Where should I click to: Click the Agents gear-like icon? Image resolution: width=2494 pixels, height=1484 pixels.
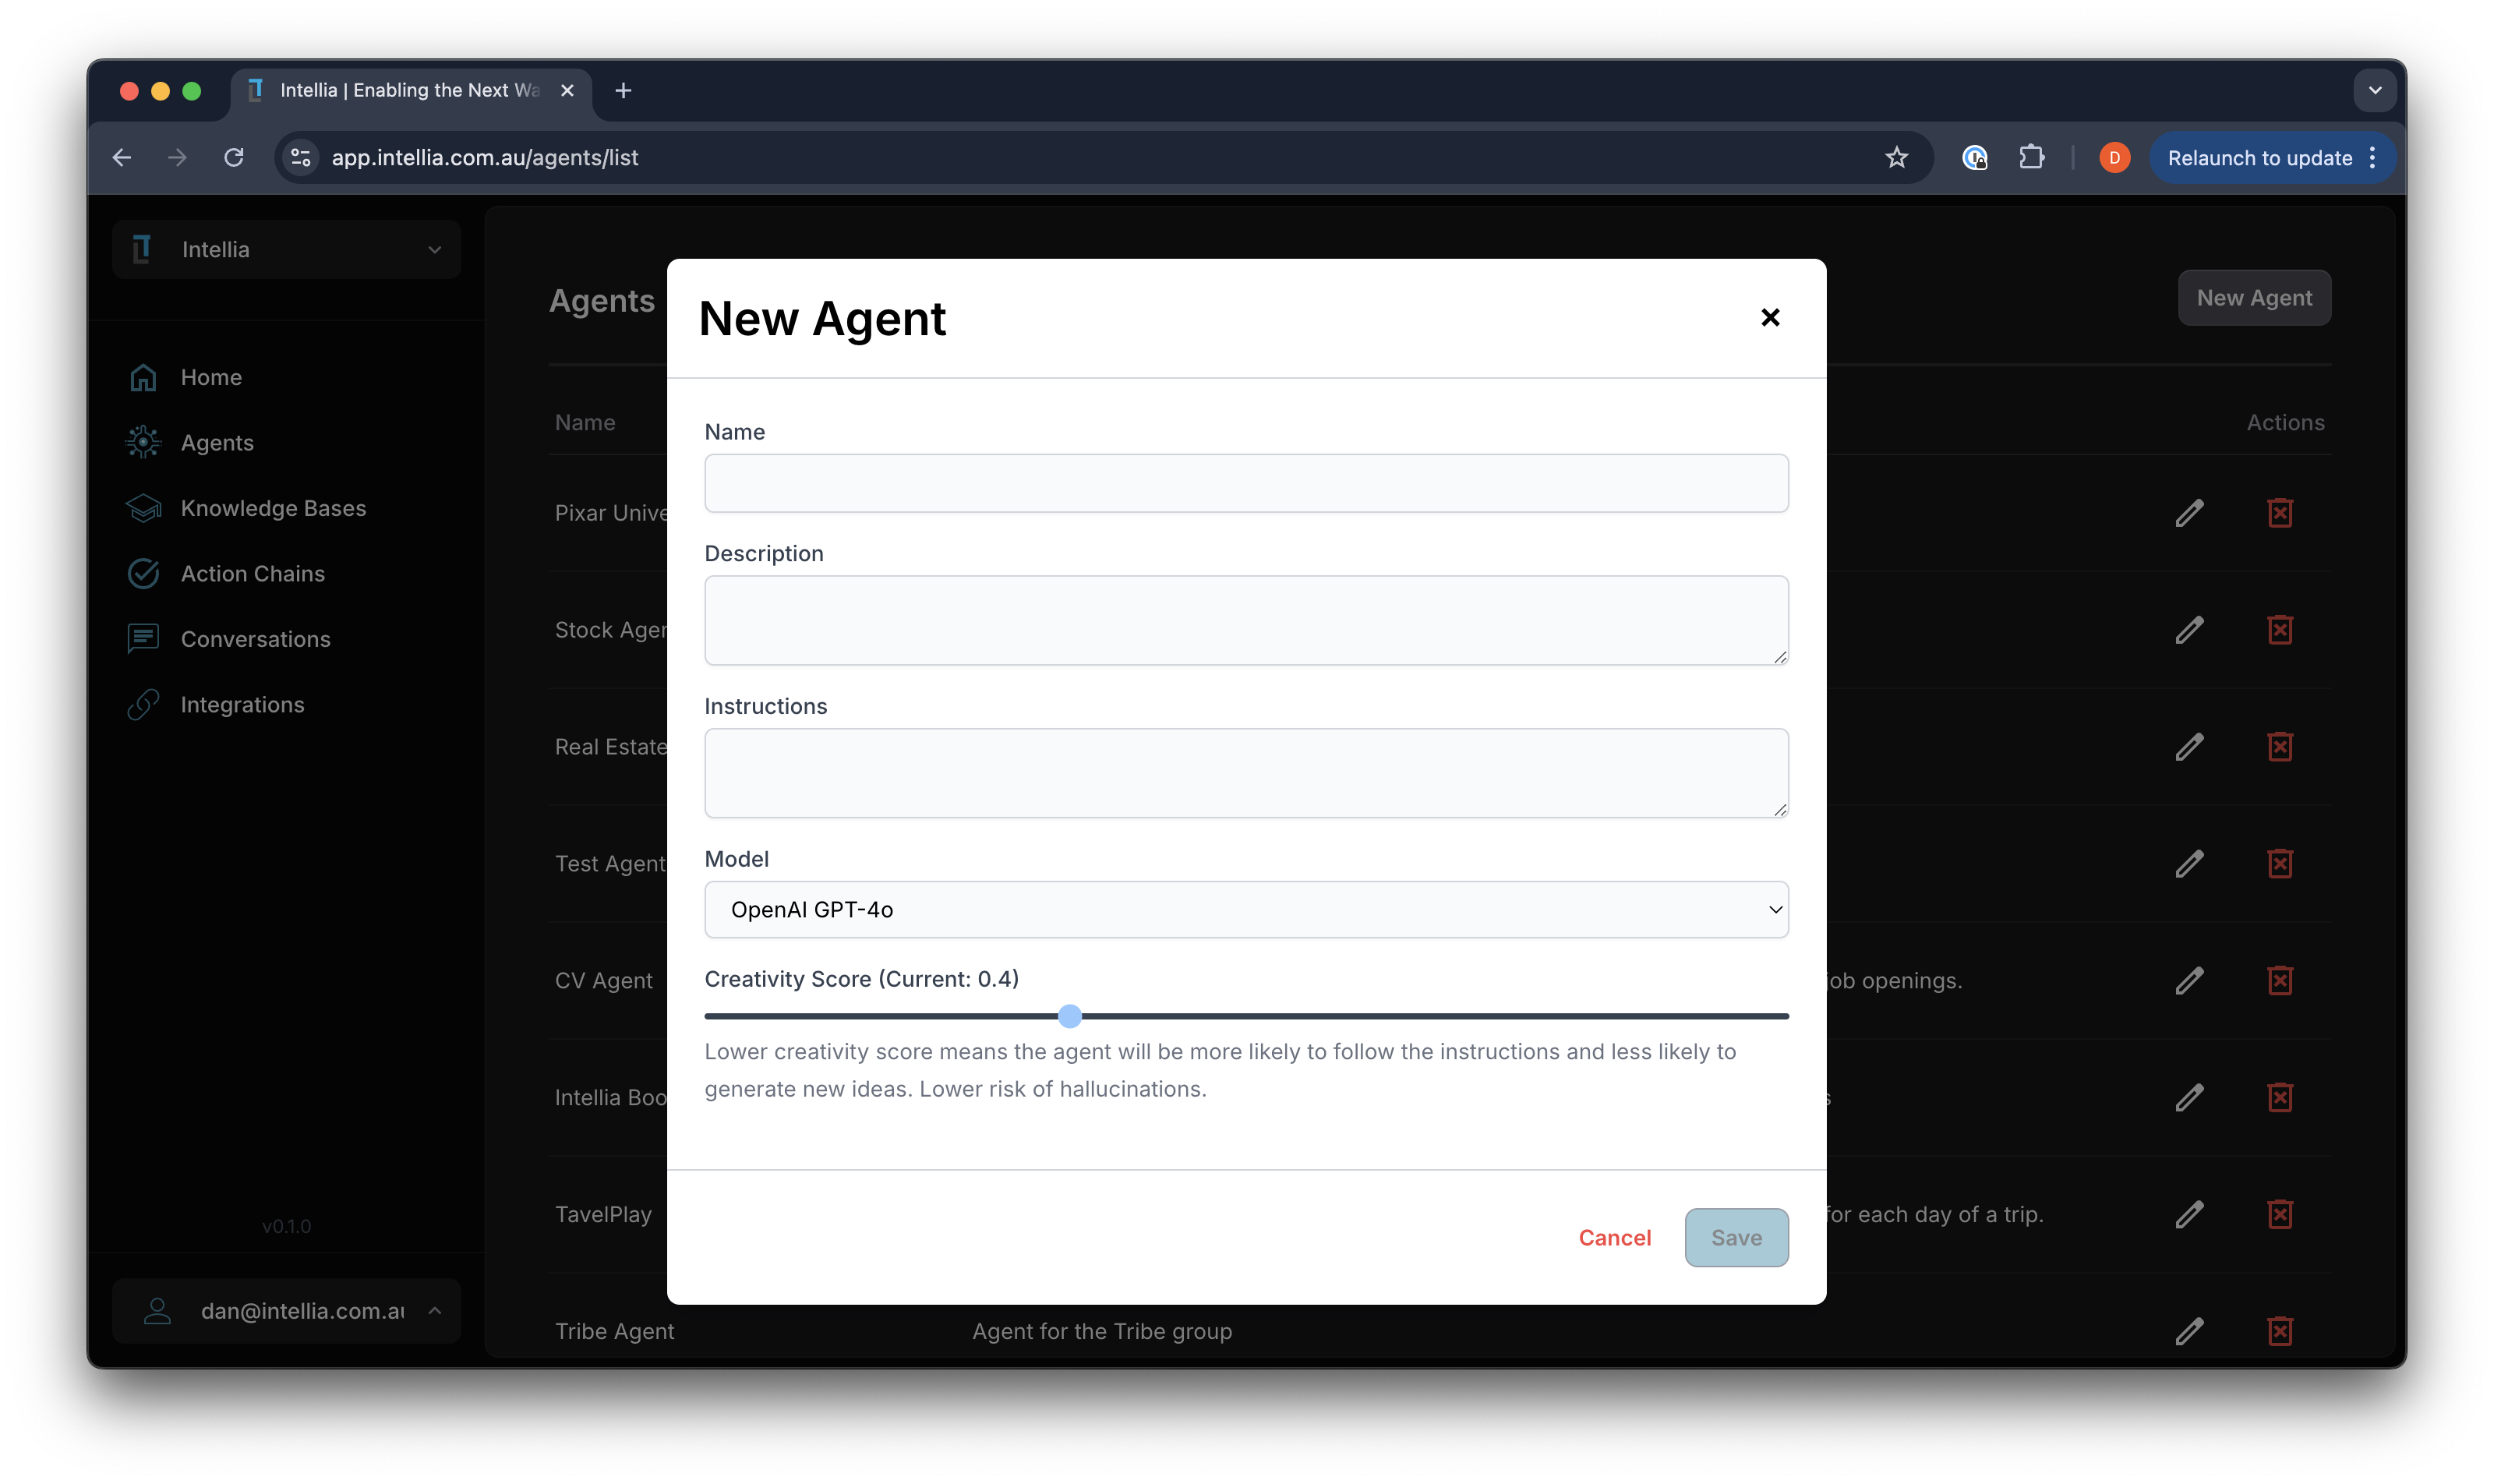point(143,442)
